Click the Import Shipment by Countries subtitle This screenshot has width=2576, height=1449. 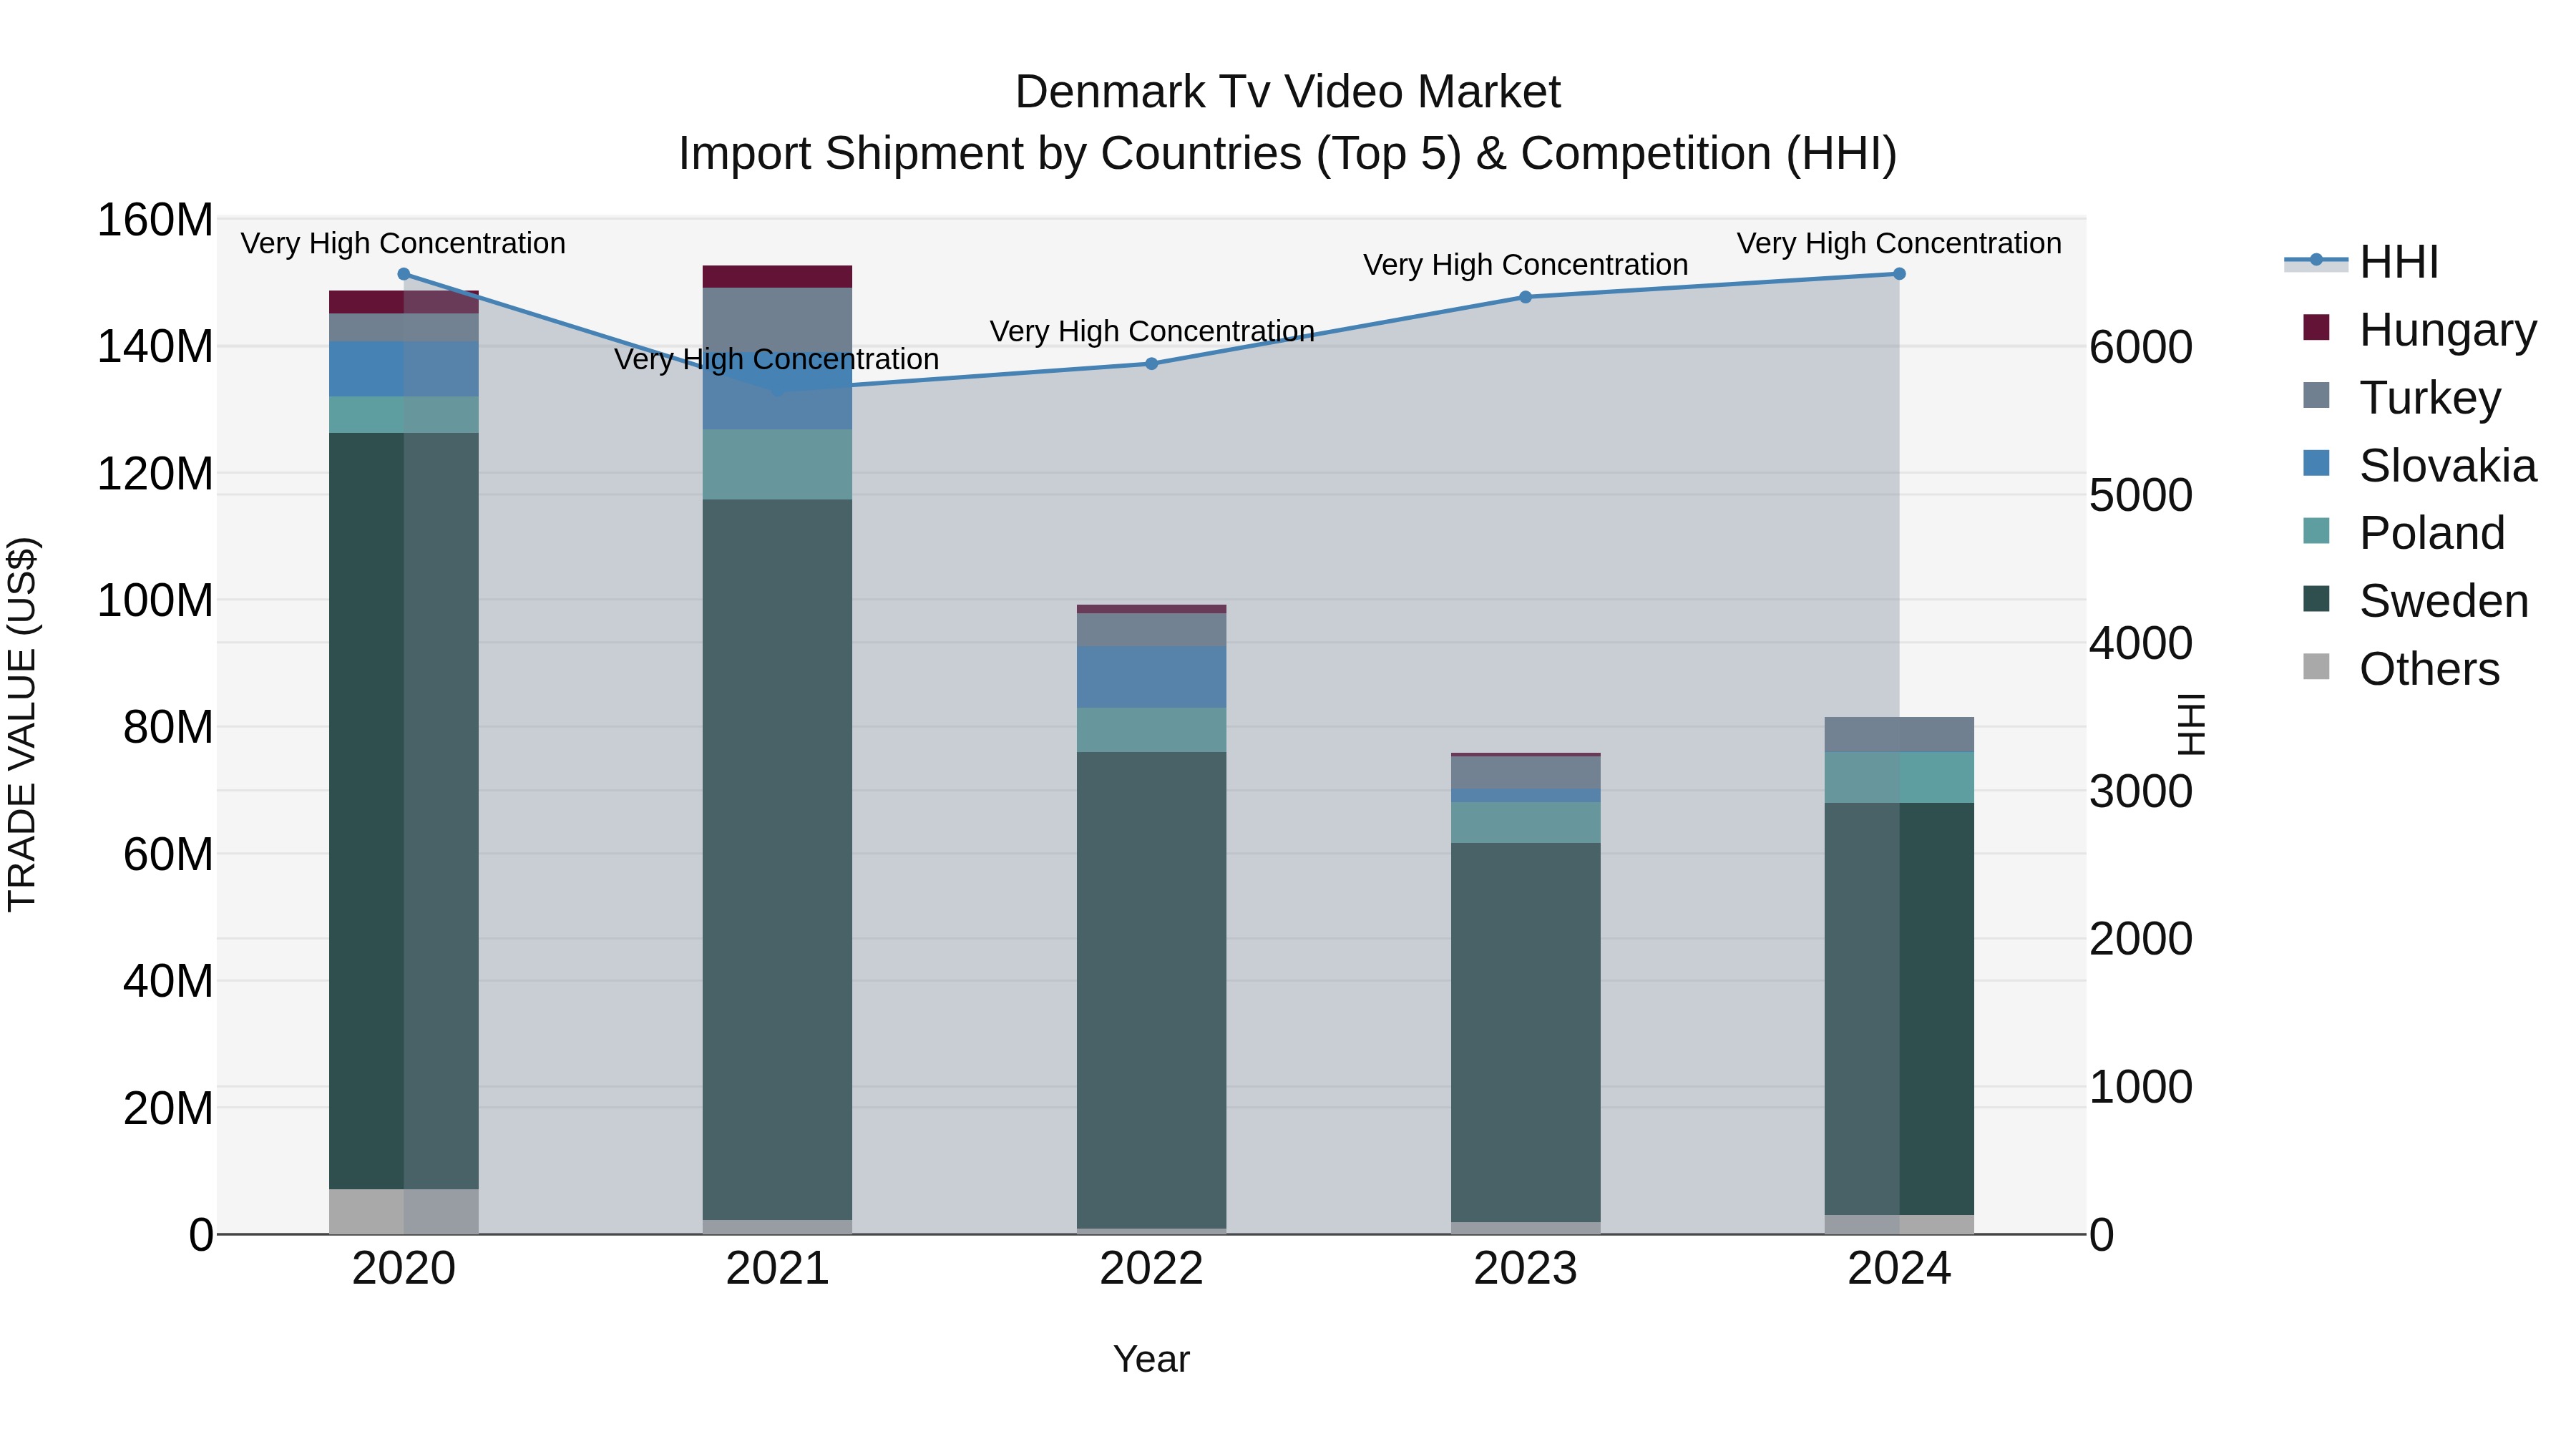tap(1288, 154)
